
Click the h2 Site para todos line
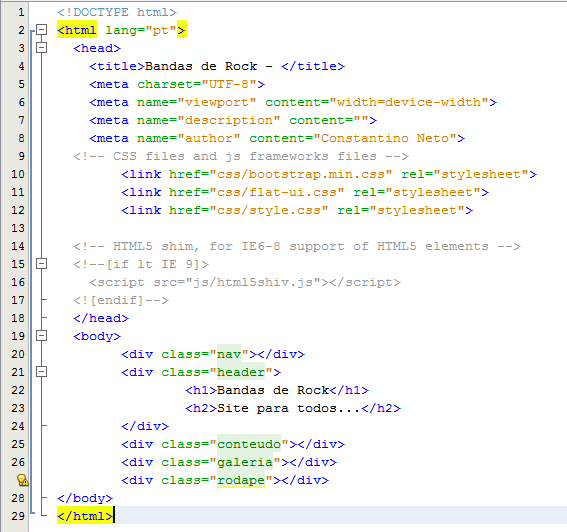(293, 408)
